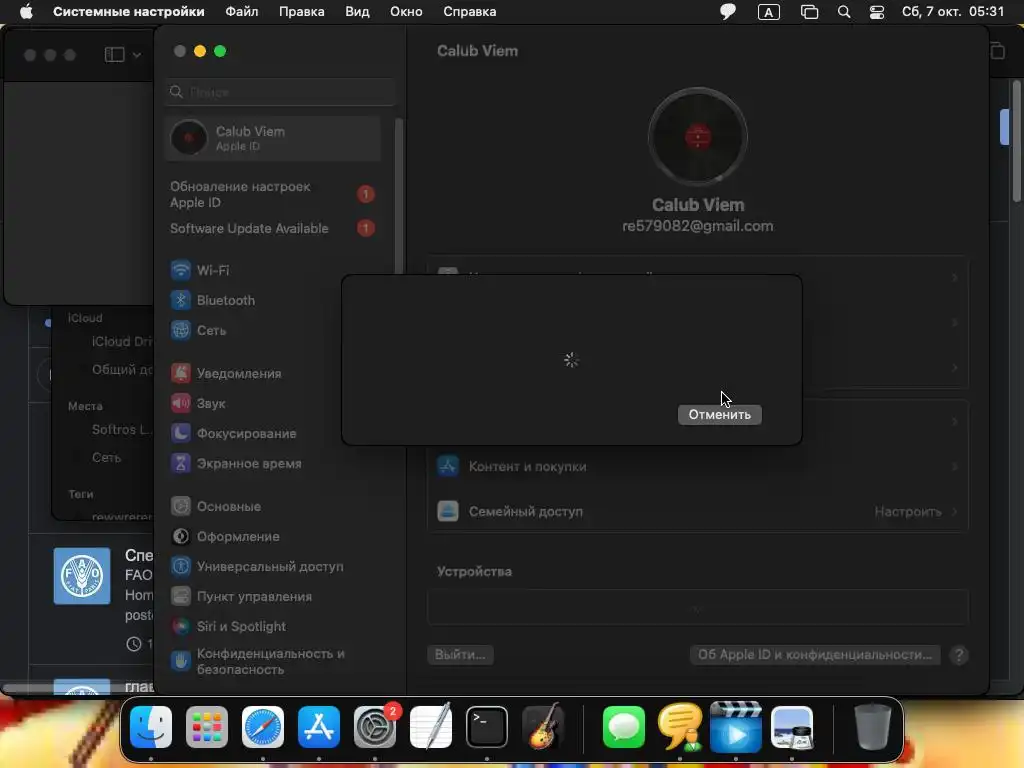Viewport: 1024px width, 768px height.
Task: Open Оформление appearance icon
Action: [x=181, y=536]
